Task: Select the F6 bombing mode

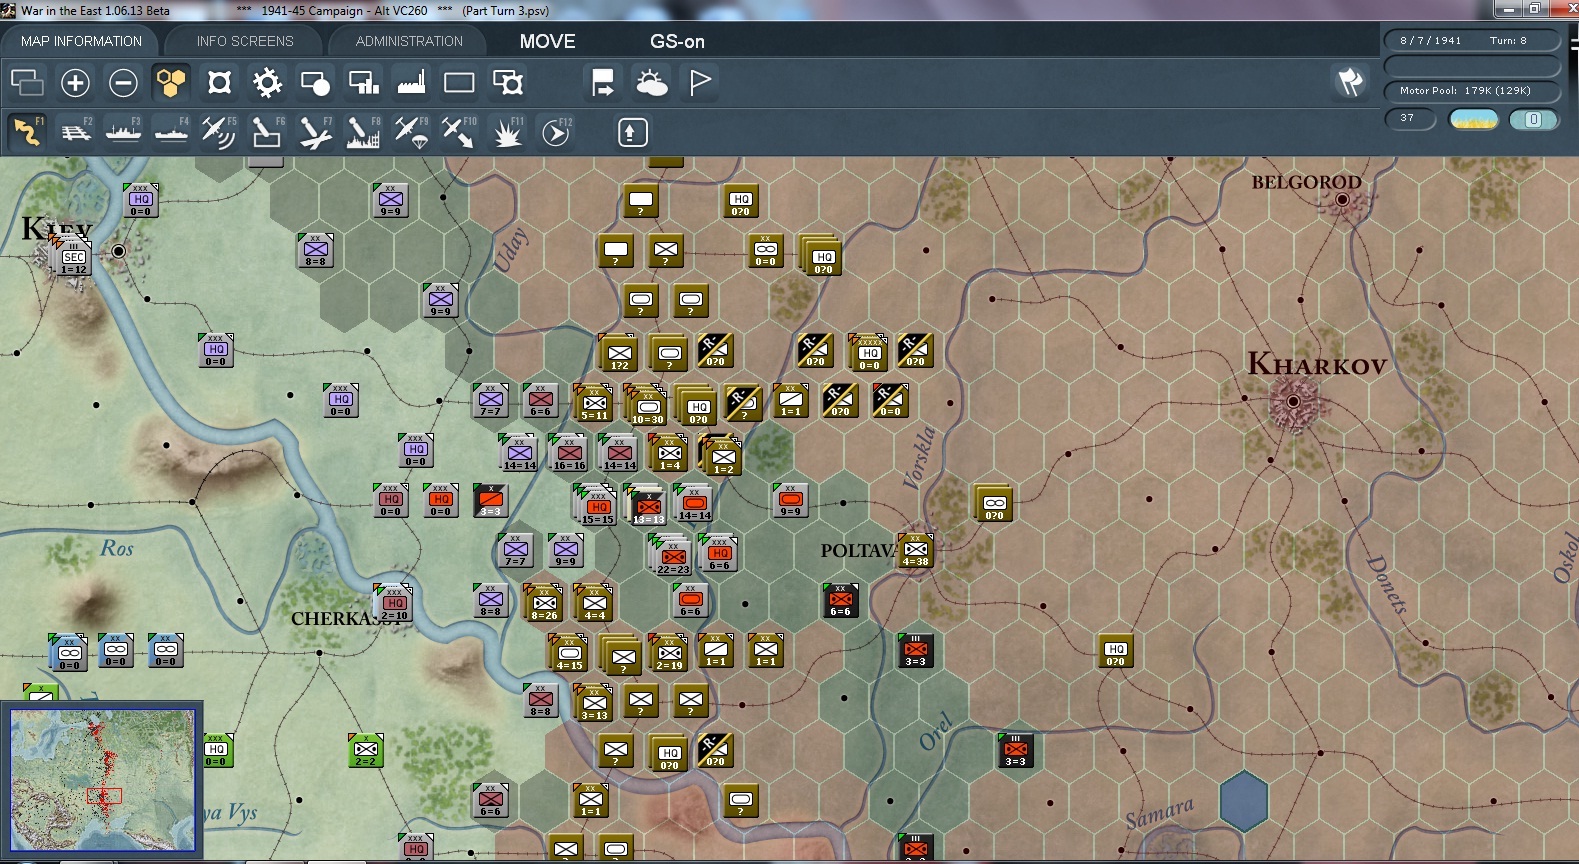Action: [x=267, y=132]
